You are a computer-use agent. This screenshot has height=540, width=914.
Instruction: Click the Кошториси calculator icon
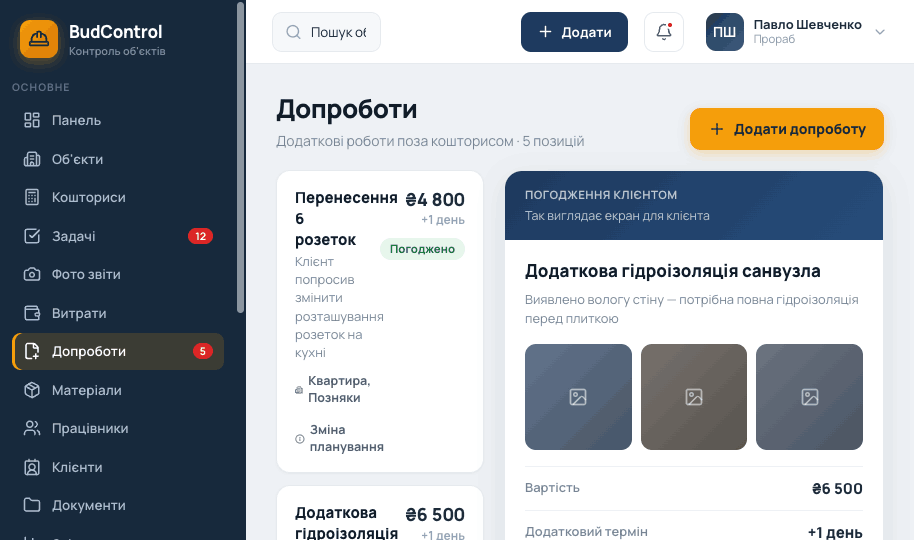pyautogui.click(x=32, y=197)
